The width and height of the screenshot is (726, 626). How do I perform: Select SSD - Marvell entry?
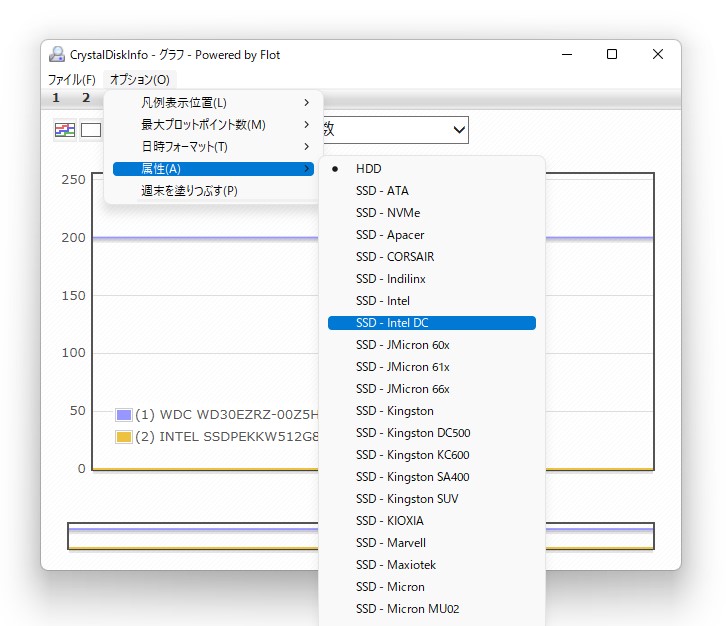[432, 543]
